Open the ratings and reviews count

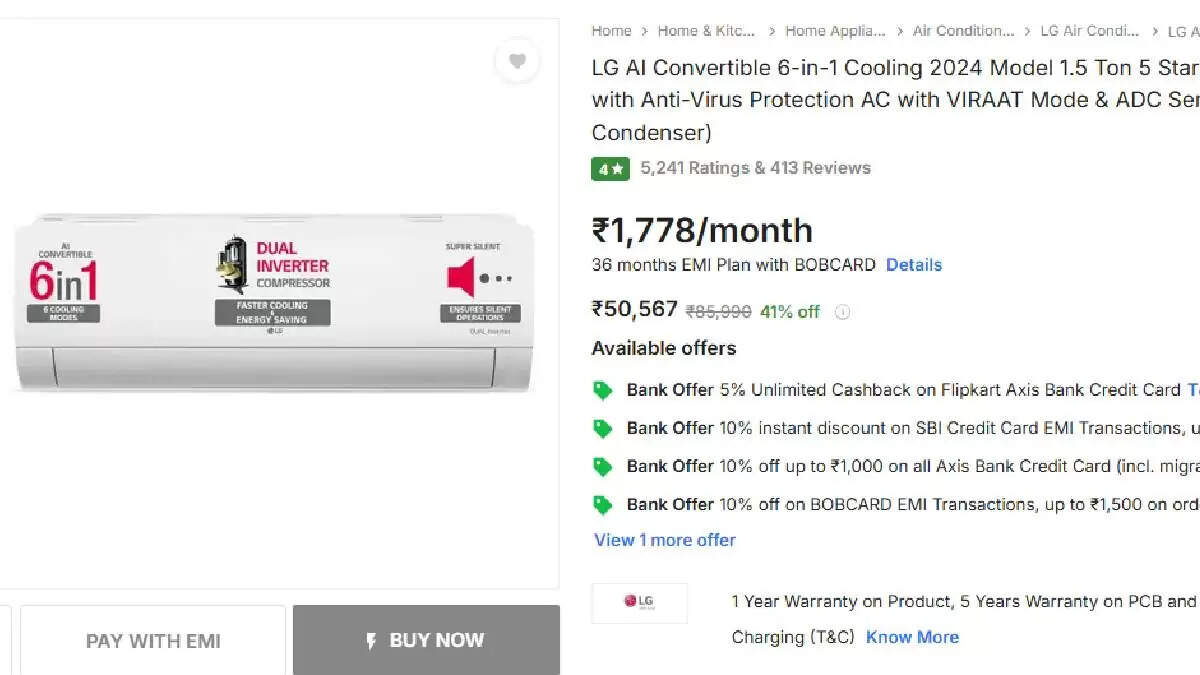[755, 168]
